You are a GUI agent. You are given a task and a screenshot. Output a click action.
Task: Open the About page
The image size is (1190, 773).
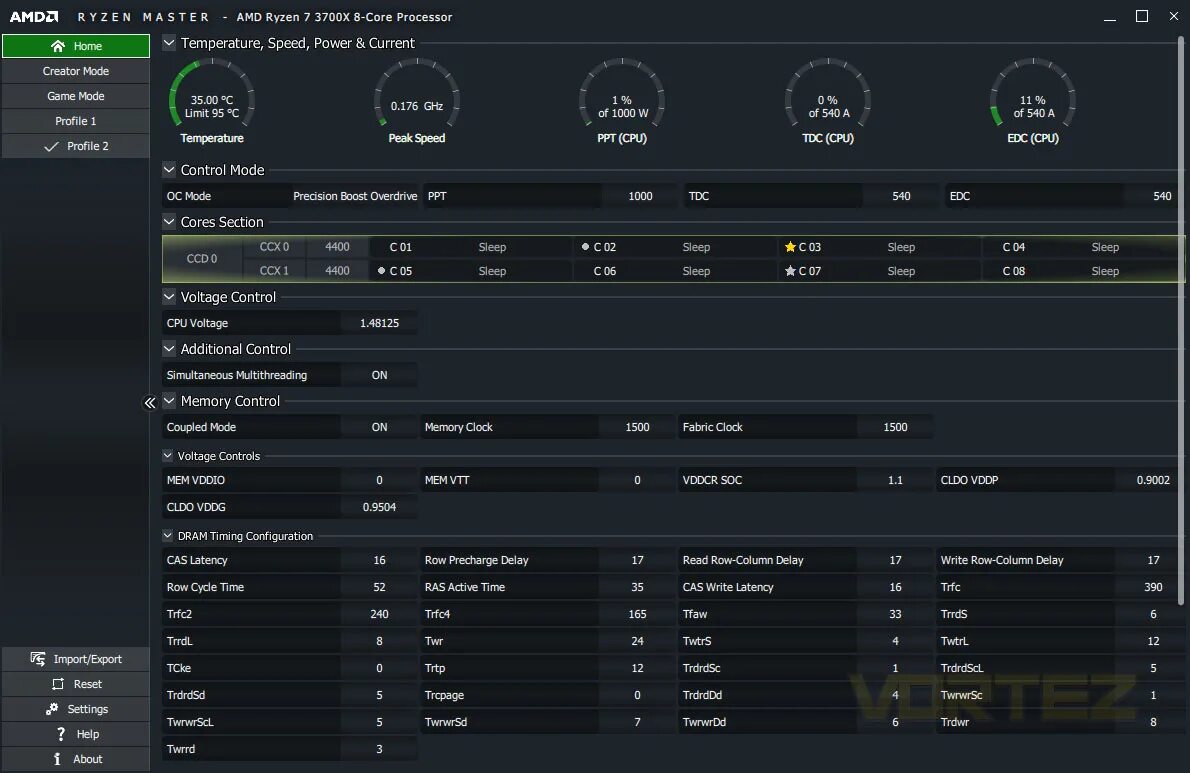coord(76,759)
